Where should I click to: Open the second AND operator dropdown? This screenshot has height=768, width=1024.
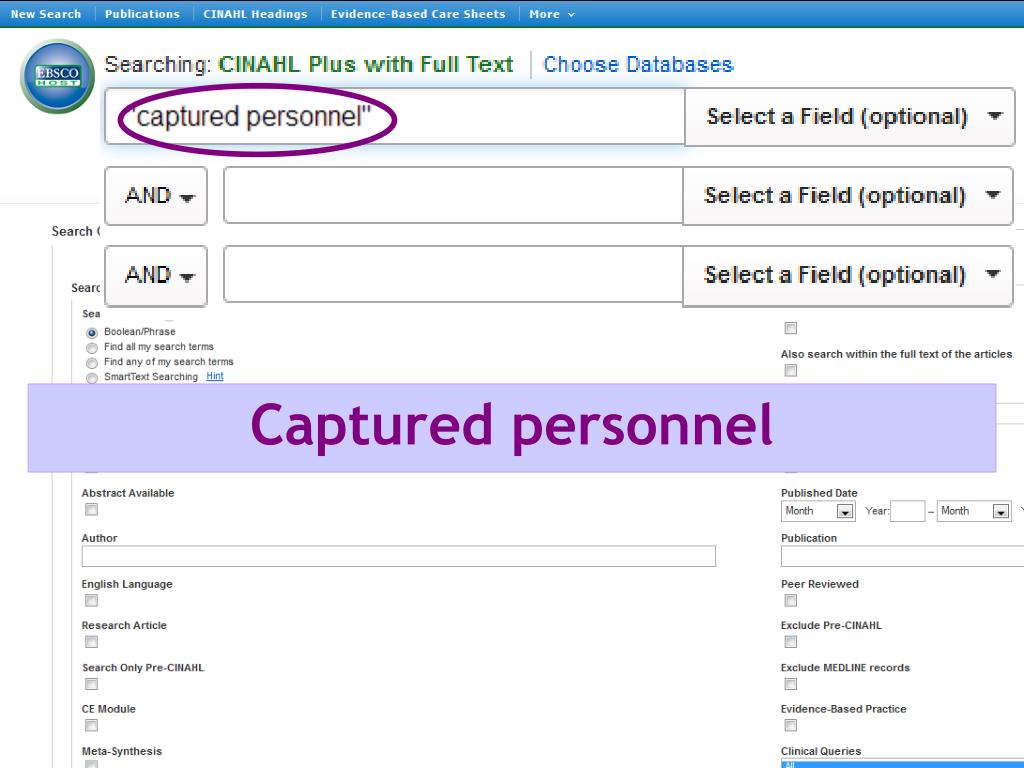coord(156,276)
